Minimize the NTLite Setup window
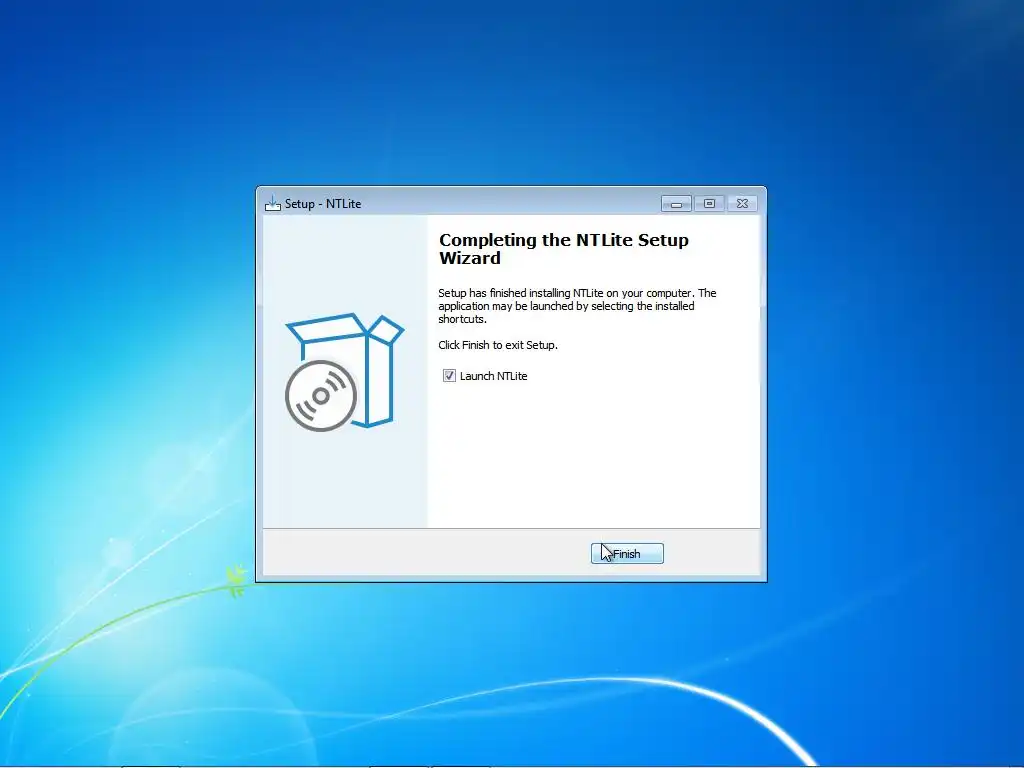This screenshot has height=768, width=1024. [x=676, y=204]
